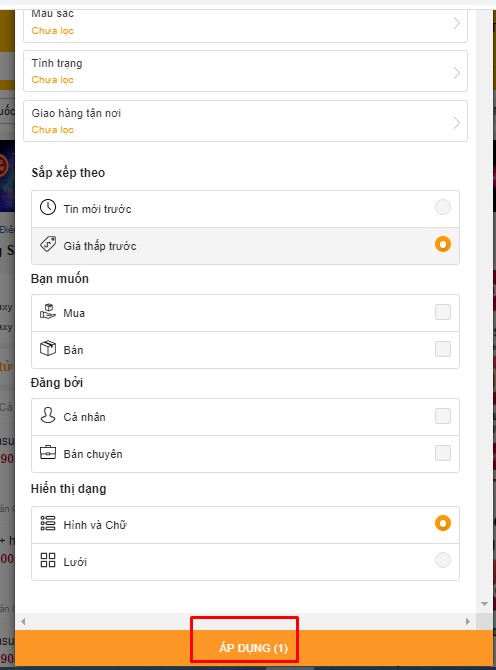Click the briefcase icon for Bán chuyên
This screenshot has width=496, height=670.
coord(48,453)
